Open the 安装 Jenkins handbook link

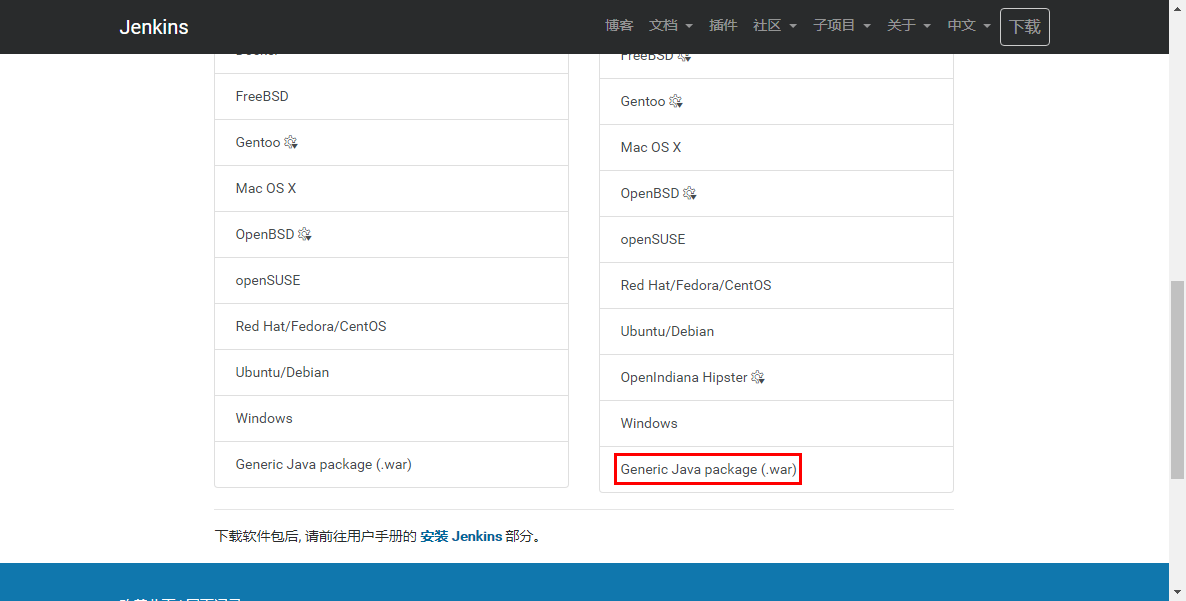(461, 536)
